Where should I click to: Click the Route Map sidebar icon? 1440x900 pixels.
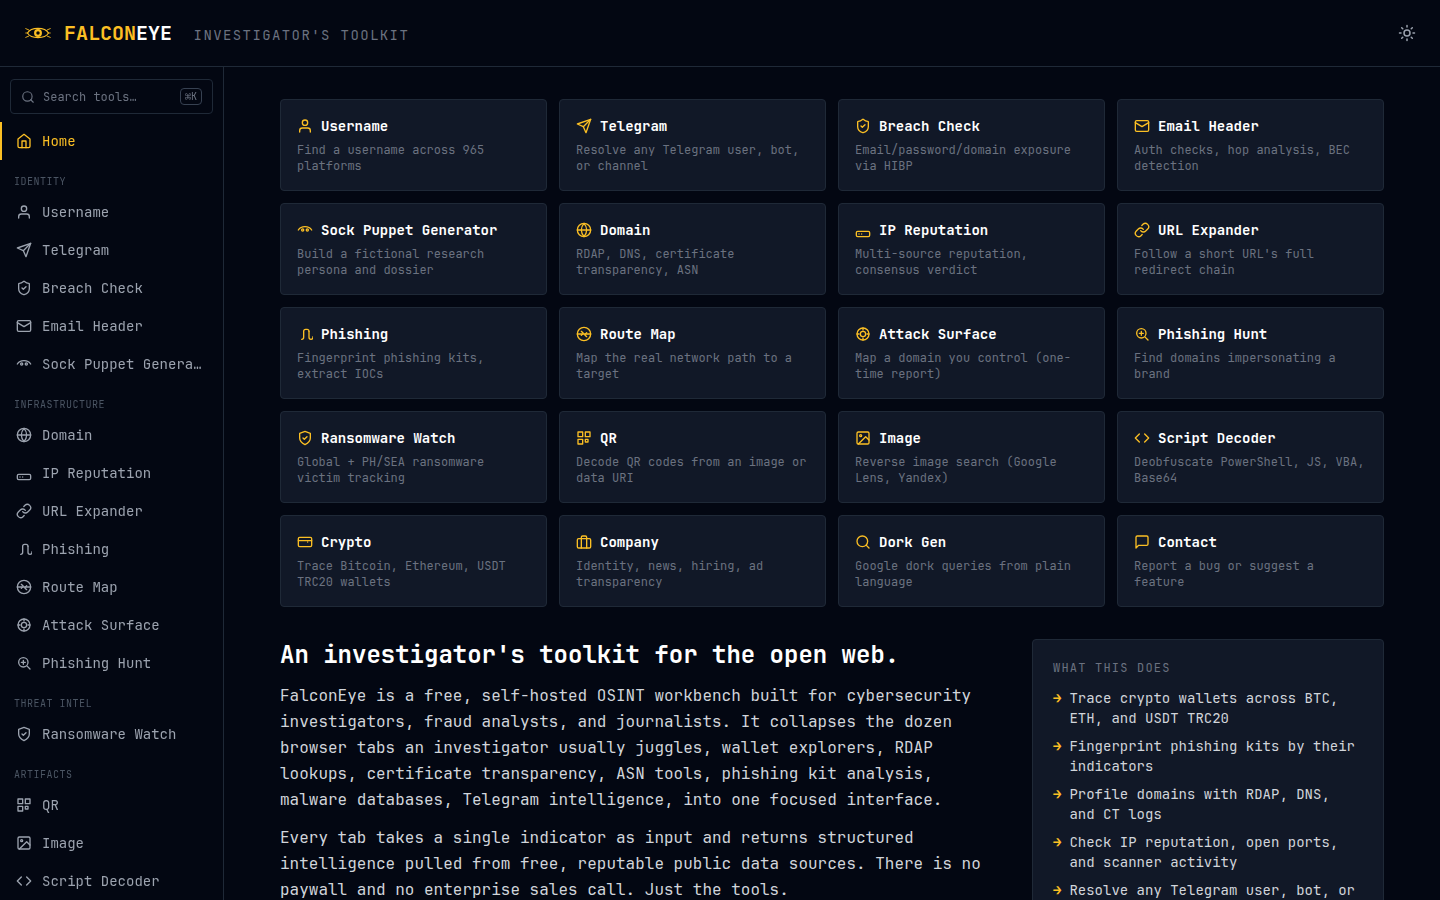click(24, 587)
